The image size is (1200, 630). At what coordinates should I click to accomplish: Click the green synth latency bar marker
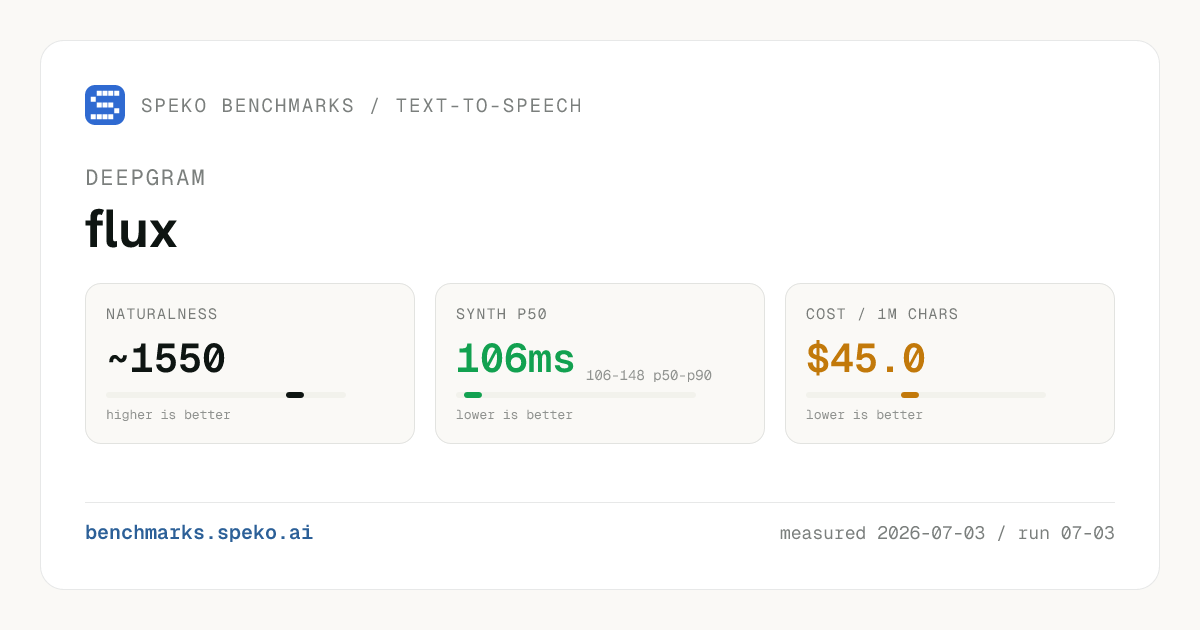[x=473, y=395]
